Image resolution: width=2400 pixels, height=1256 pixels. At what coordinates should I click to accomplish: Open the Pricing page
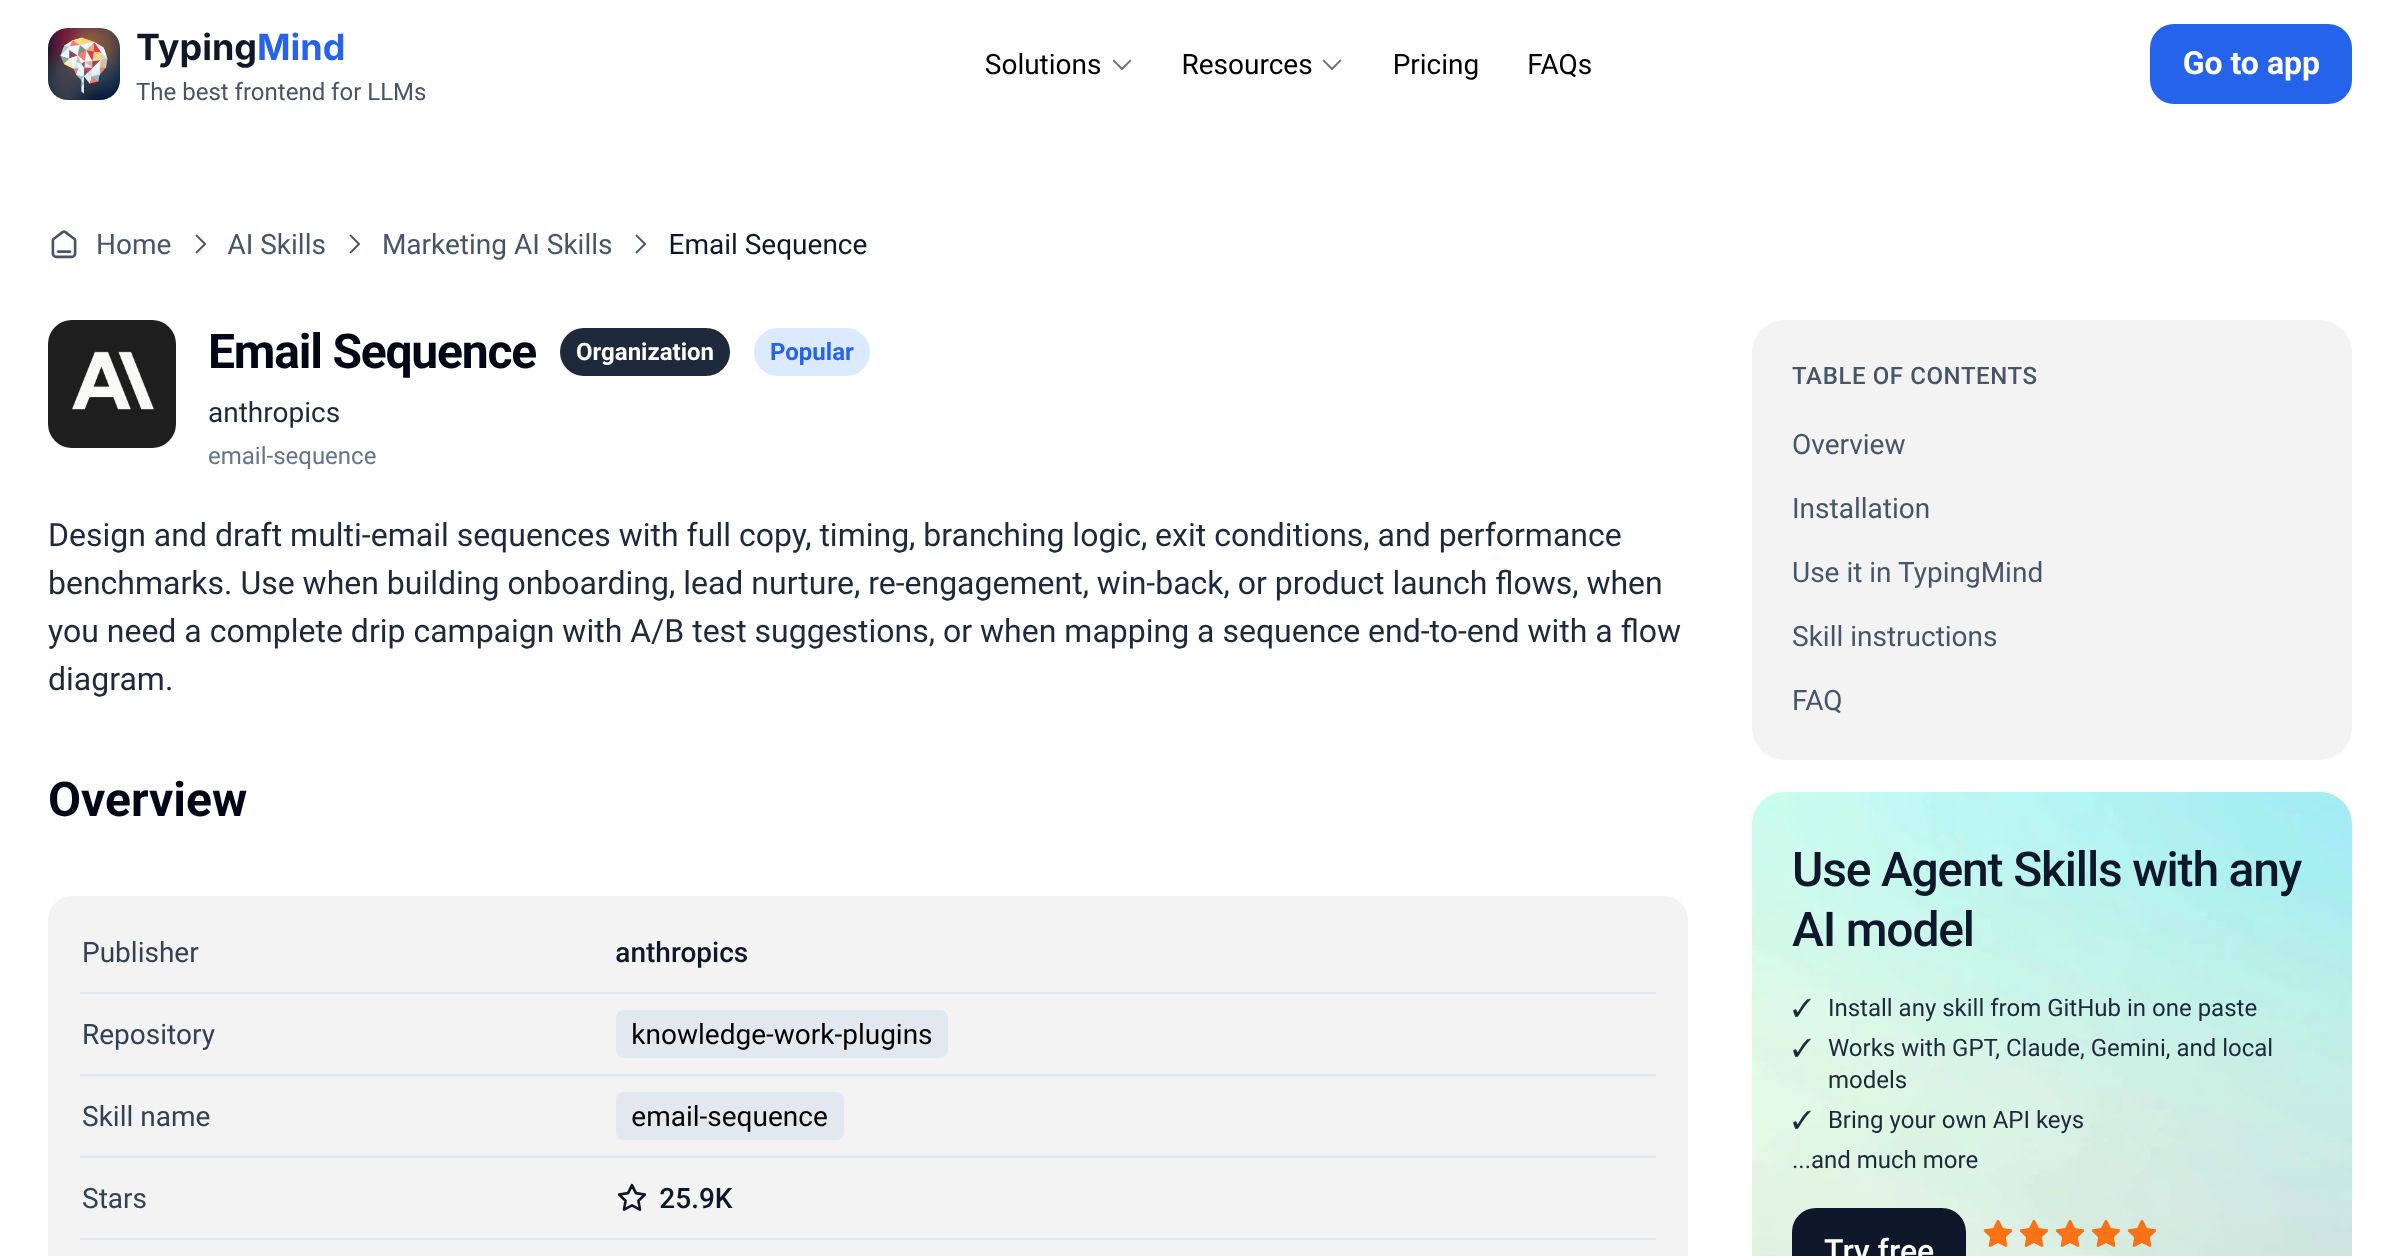point(1435,64)
